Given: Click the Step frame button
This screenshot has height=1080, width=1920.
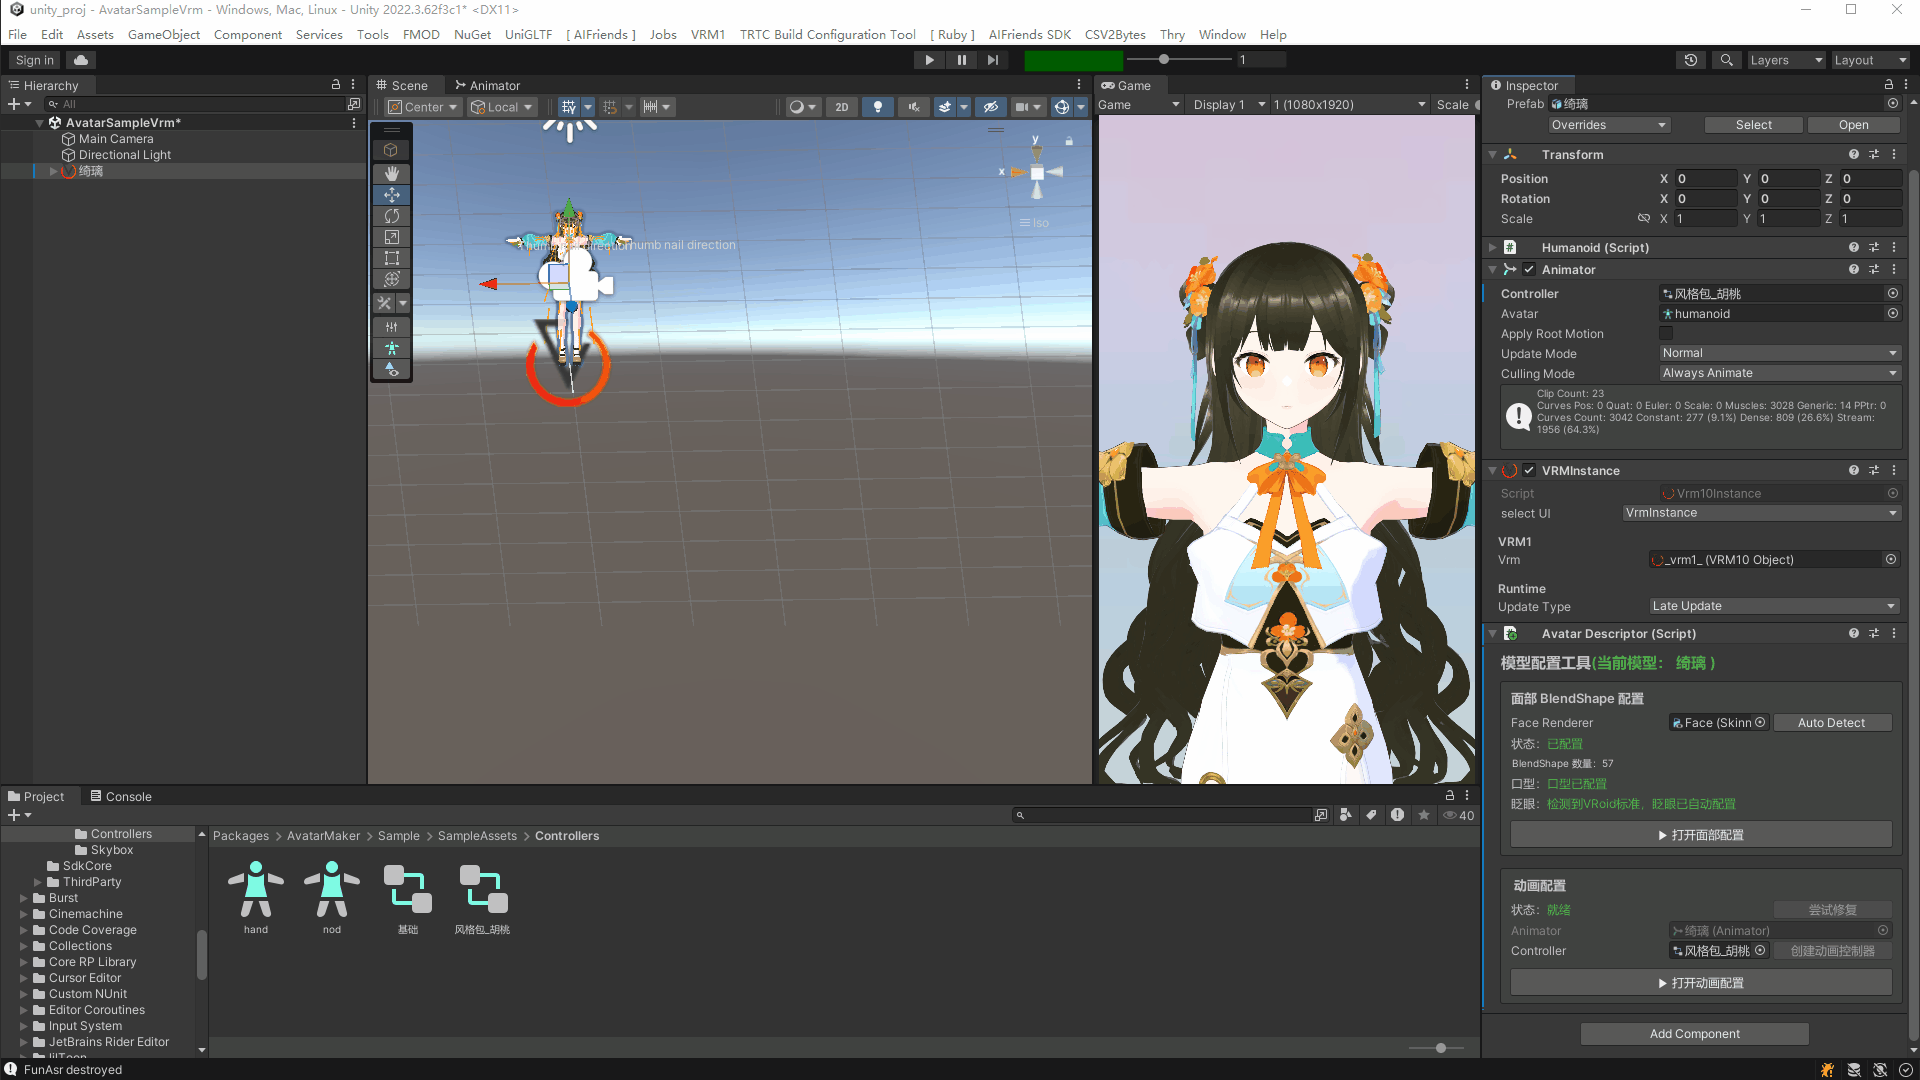Looking at the screenshot, I should click(x=992, y=60).
